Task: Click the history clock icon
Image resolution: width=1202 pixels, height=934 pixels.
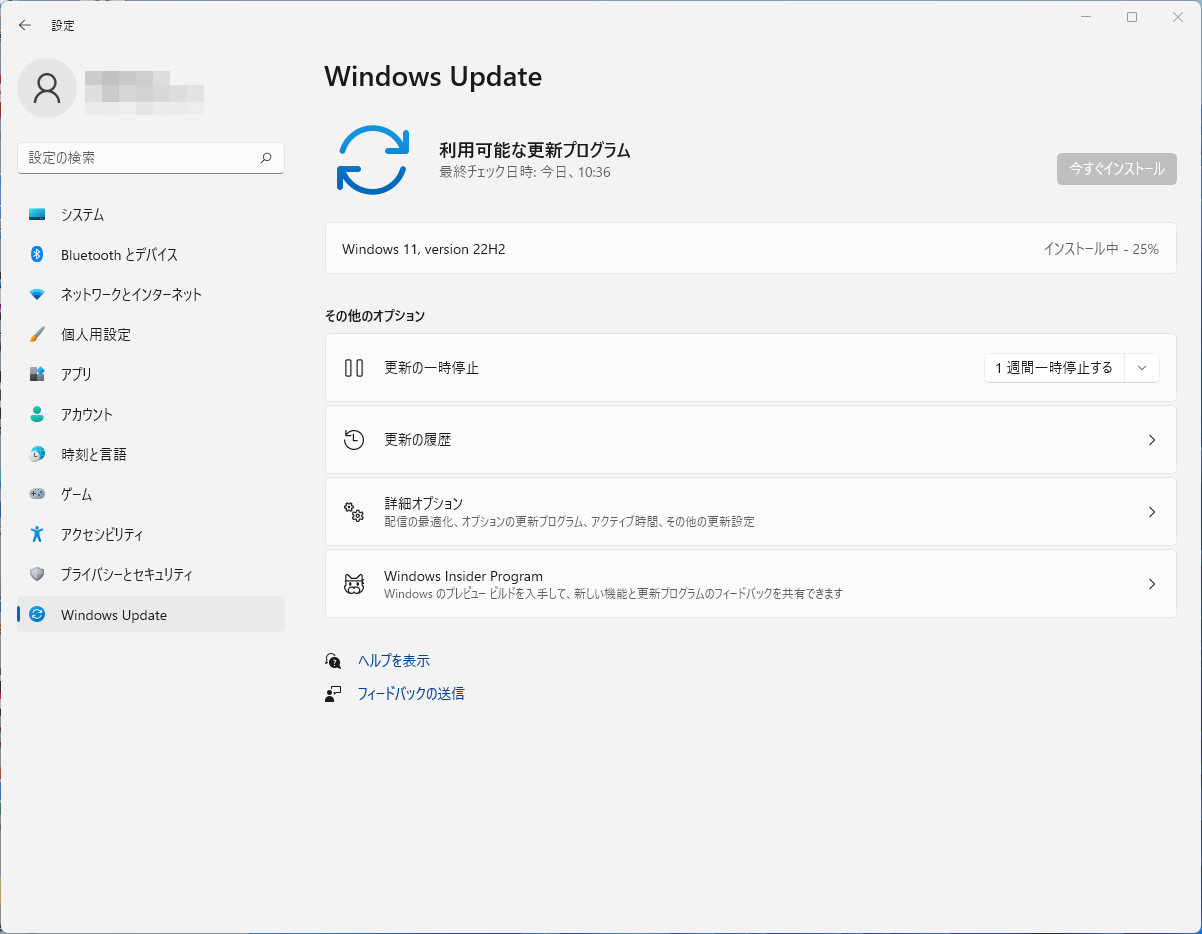Action: tap(354, 440)
